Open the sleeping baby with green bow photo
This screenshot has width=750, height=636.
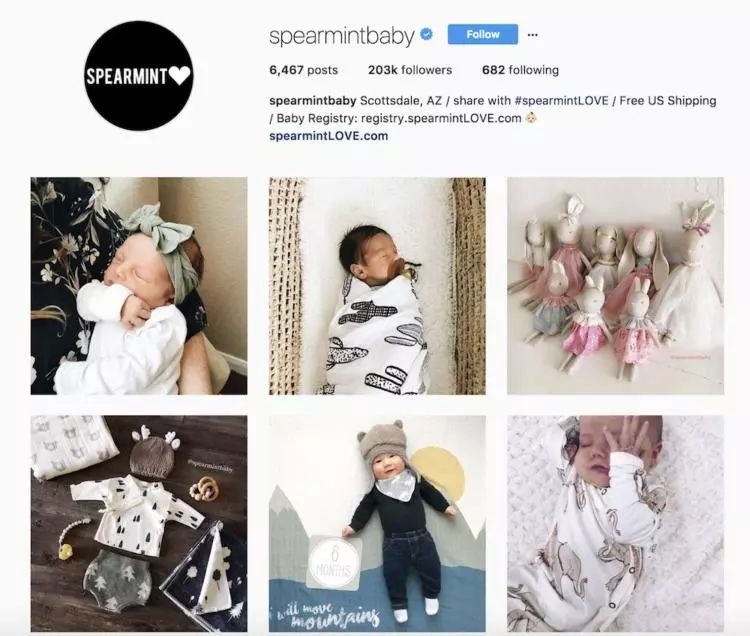[139, 286]
